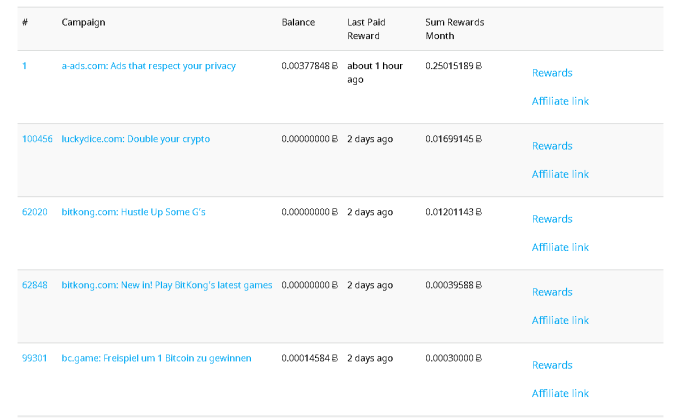Get Affiliate link for luckydice.com campaign
Image resolution: width=681 pixels, height=418 pixels.
pos(560,174)
